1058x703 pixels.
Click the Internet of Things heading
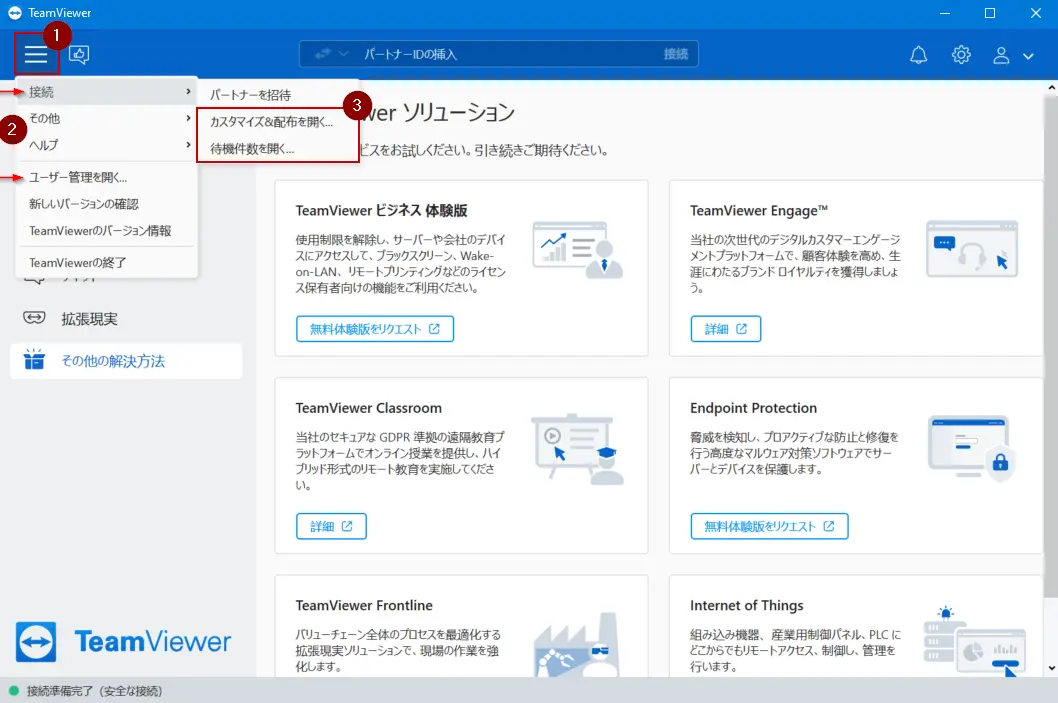tap(746, 606)
